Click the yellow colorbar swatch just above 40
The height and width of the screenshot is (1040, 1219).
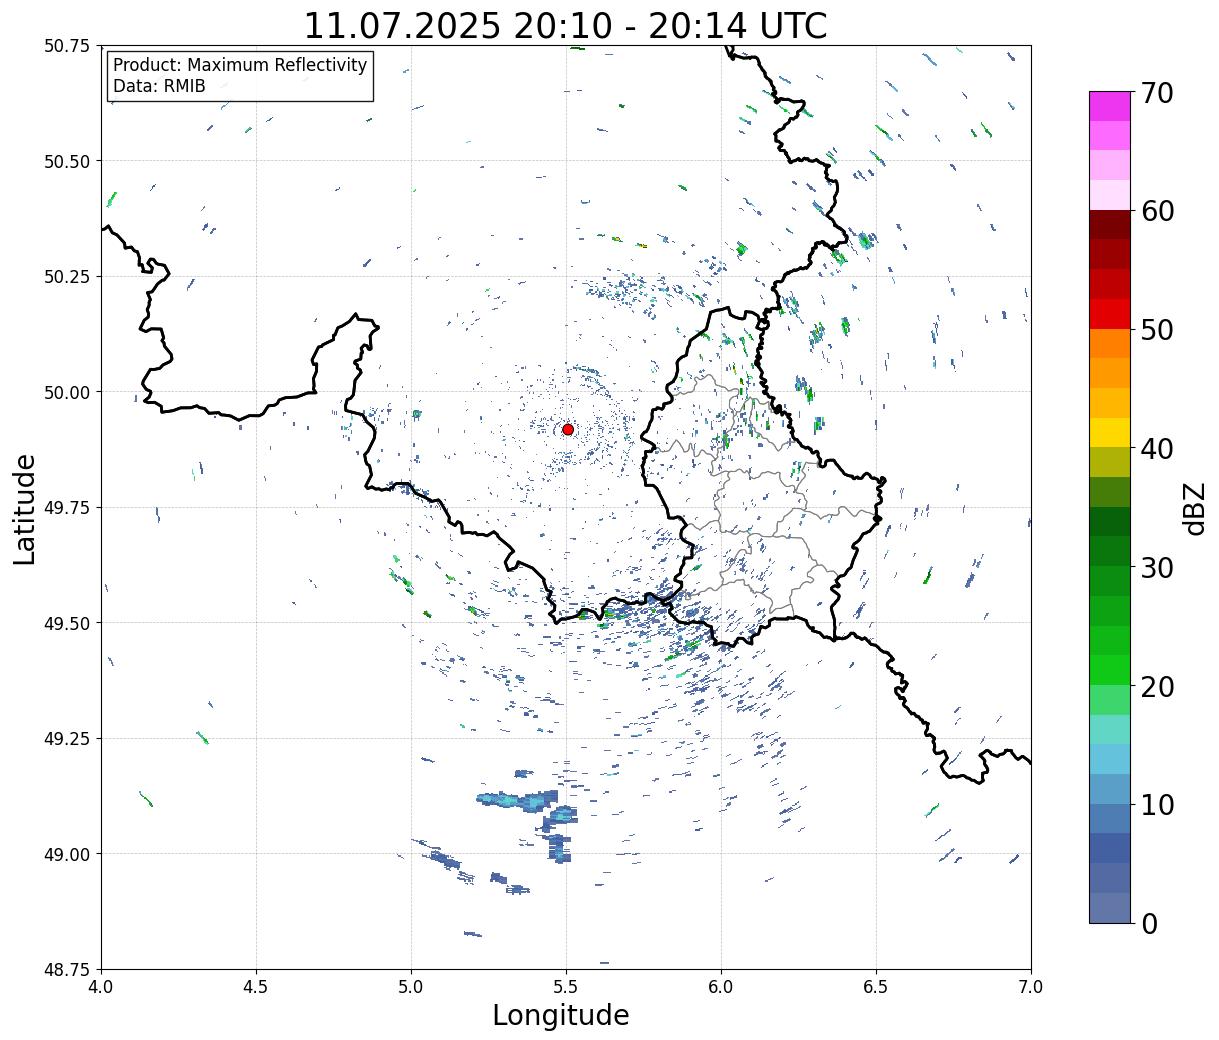pos(1110,432)
